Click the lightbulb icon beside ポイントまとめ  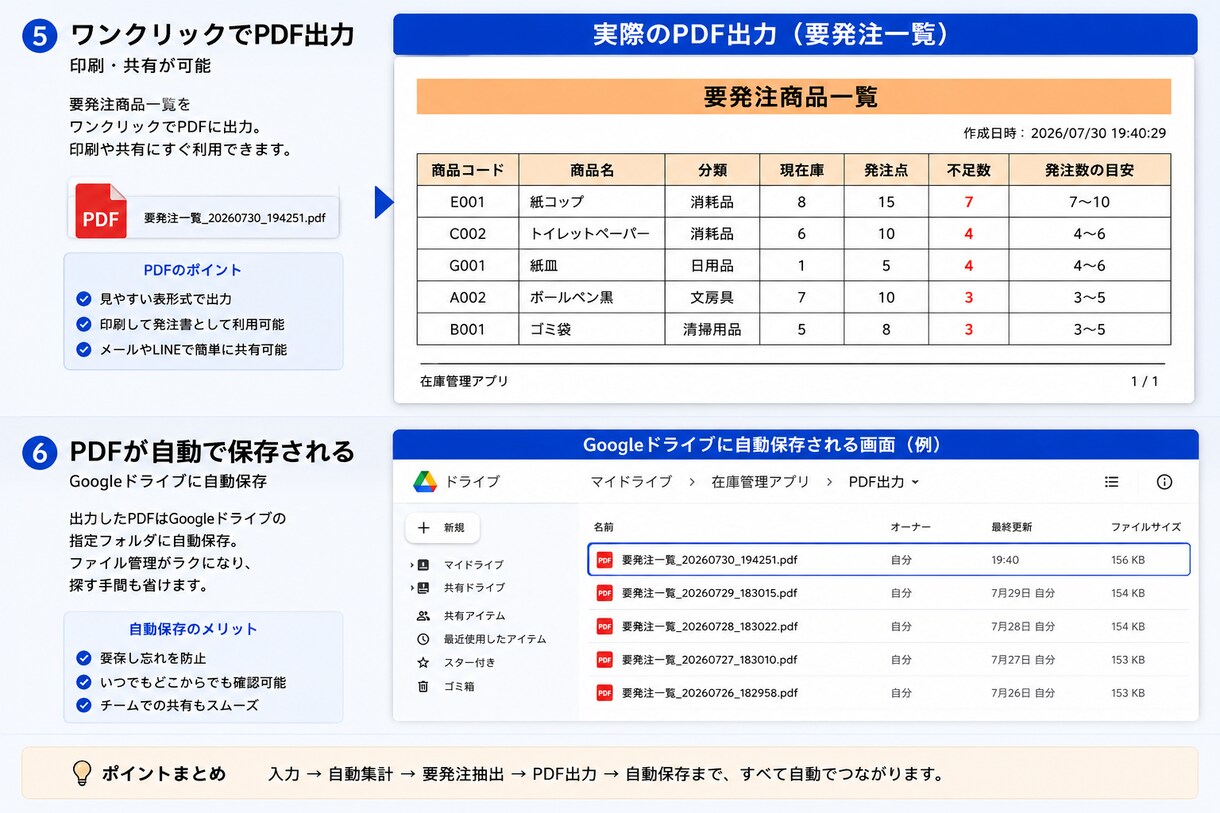(x=82, y=773)
